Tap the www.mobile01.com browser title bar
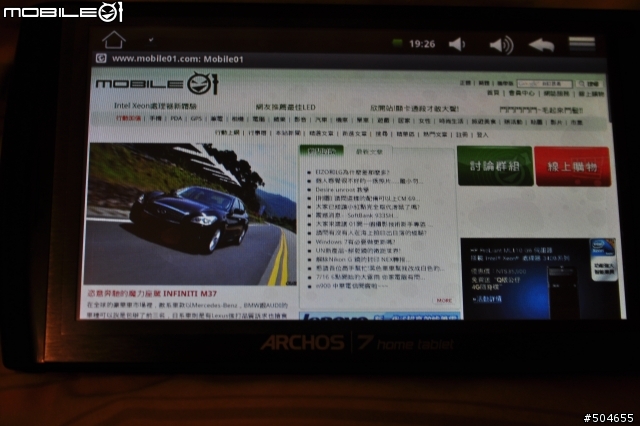This screenshot has width=640, height=426. coord(349,59)
